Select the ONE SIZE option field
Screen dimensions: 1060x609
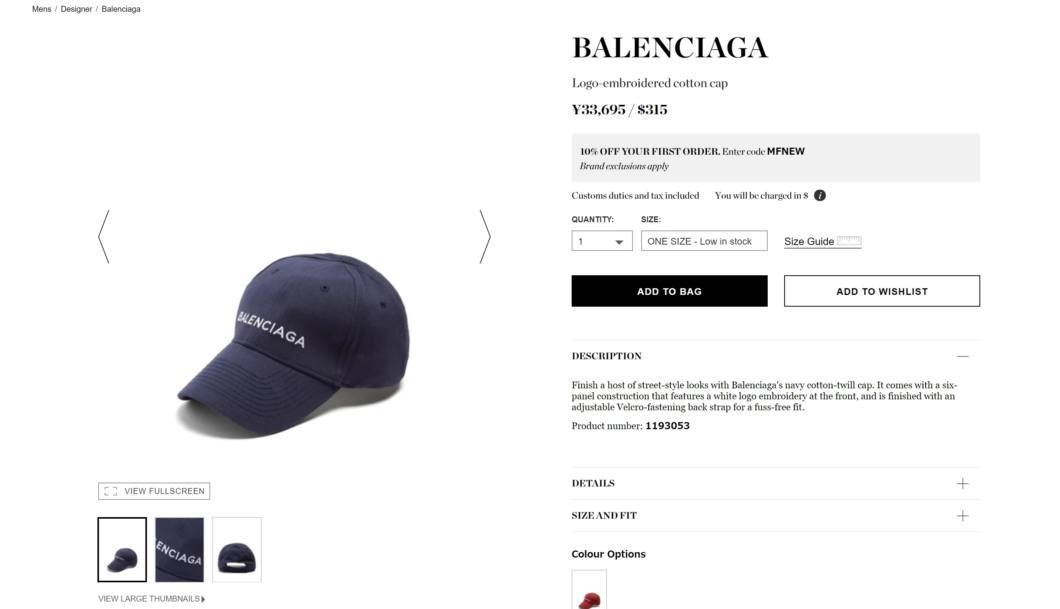coord(704,241)
